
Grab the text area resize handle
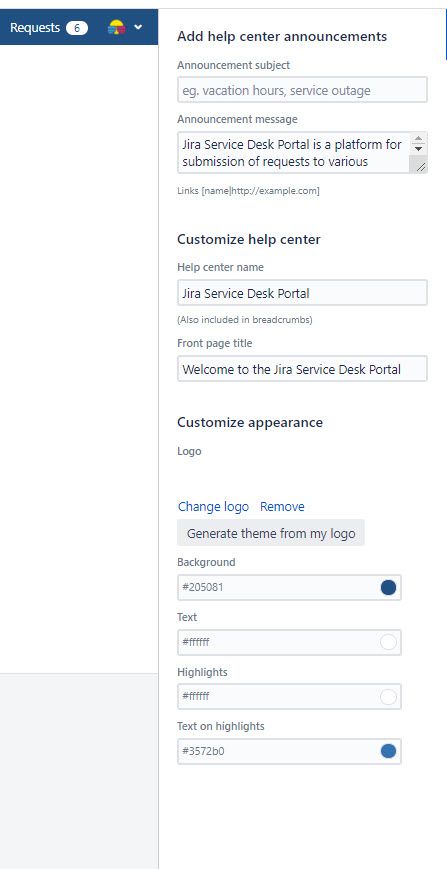point(420,166)
